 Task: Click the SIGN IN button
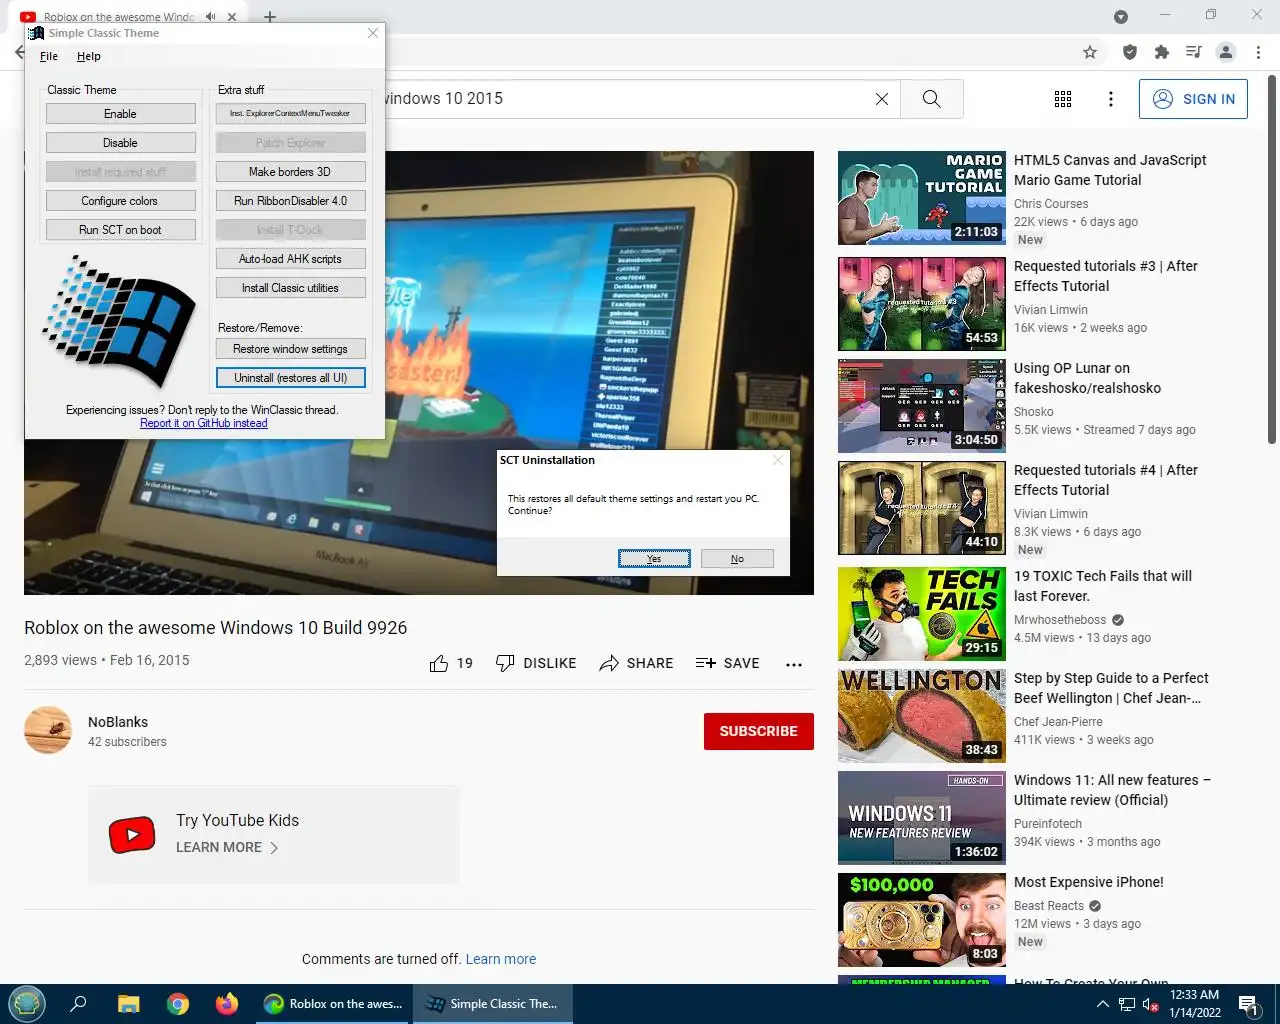click(1193, 99)
